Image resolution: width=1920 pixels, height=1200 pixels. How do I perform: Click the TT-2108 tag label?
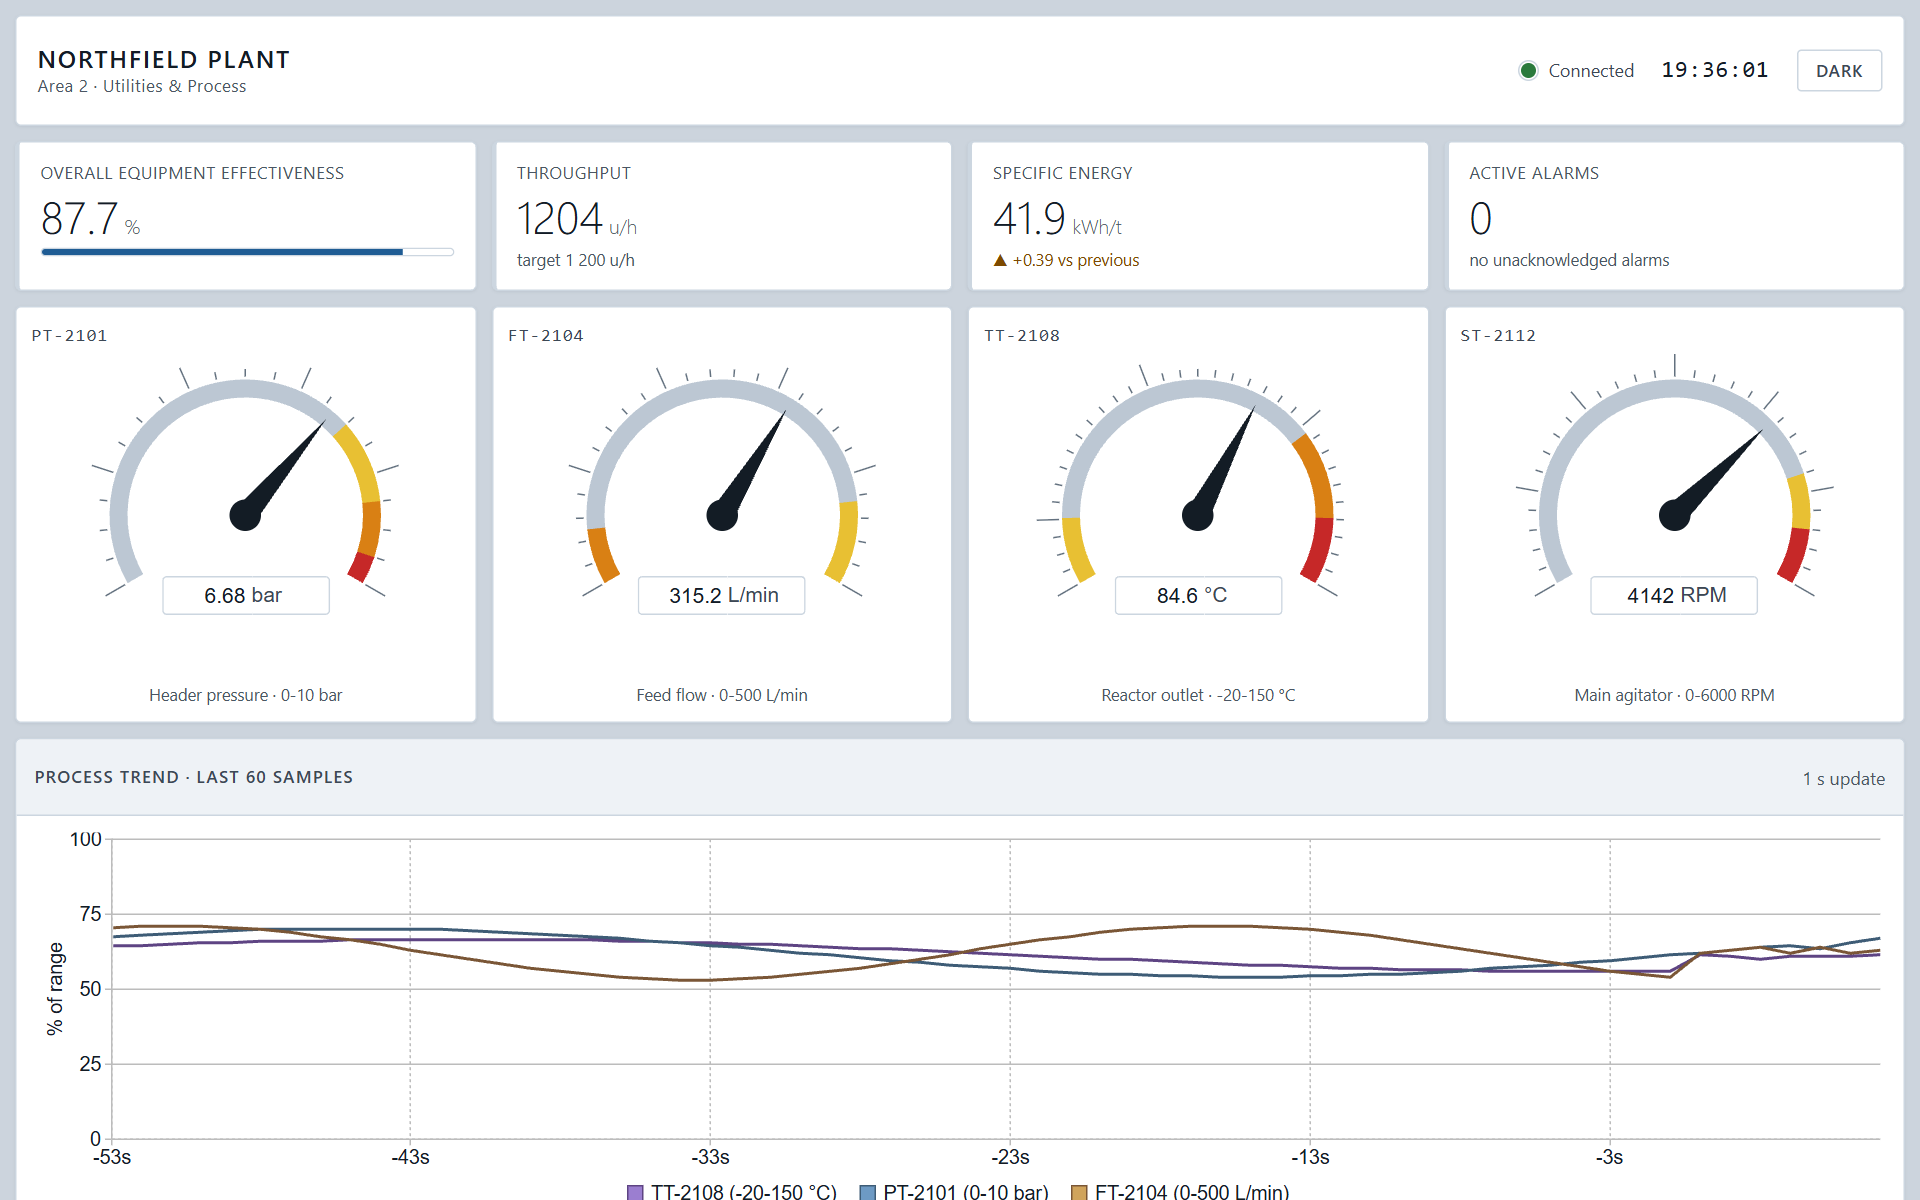(1022, 336)
